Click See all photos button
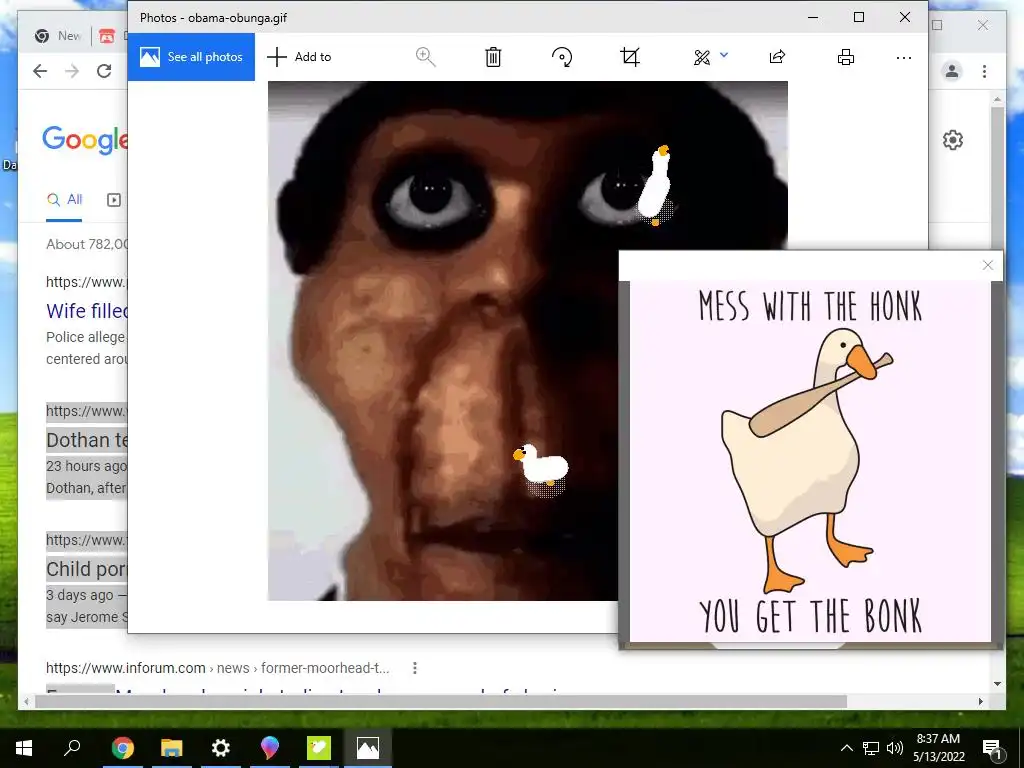 [191, 57]
